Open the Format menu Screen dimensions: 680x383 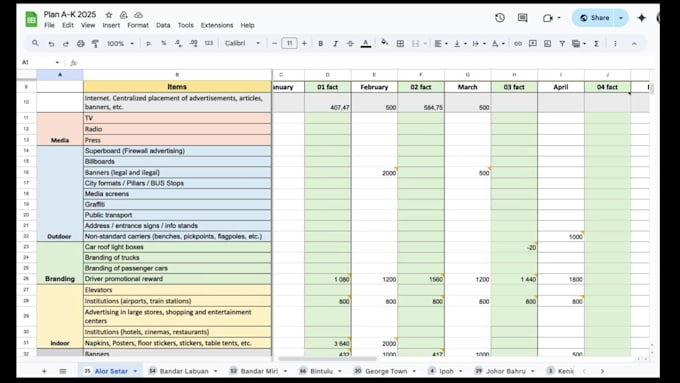tap(138, 25)
